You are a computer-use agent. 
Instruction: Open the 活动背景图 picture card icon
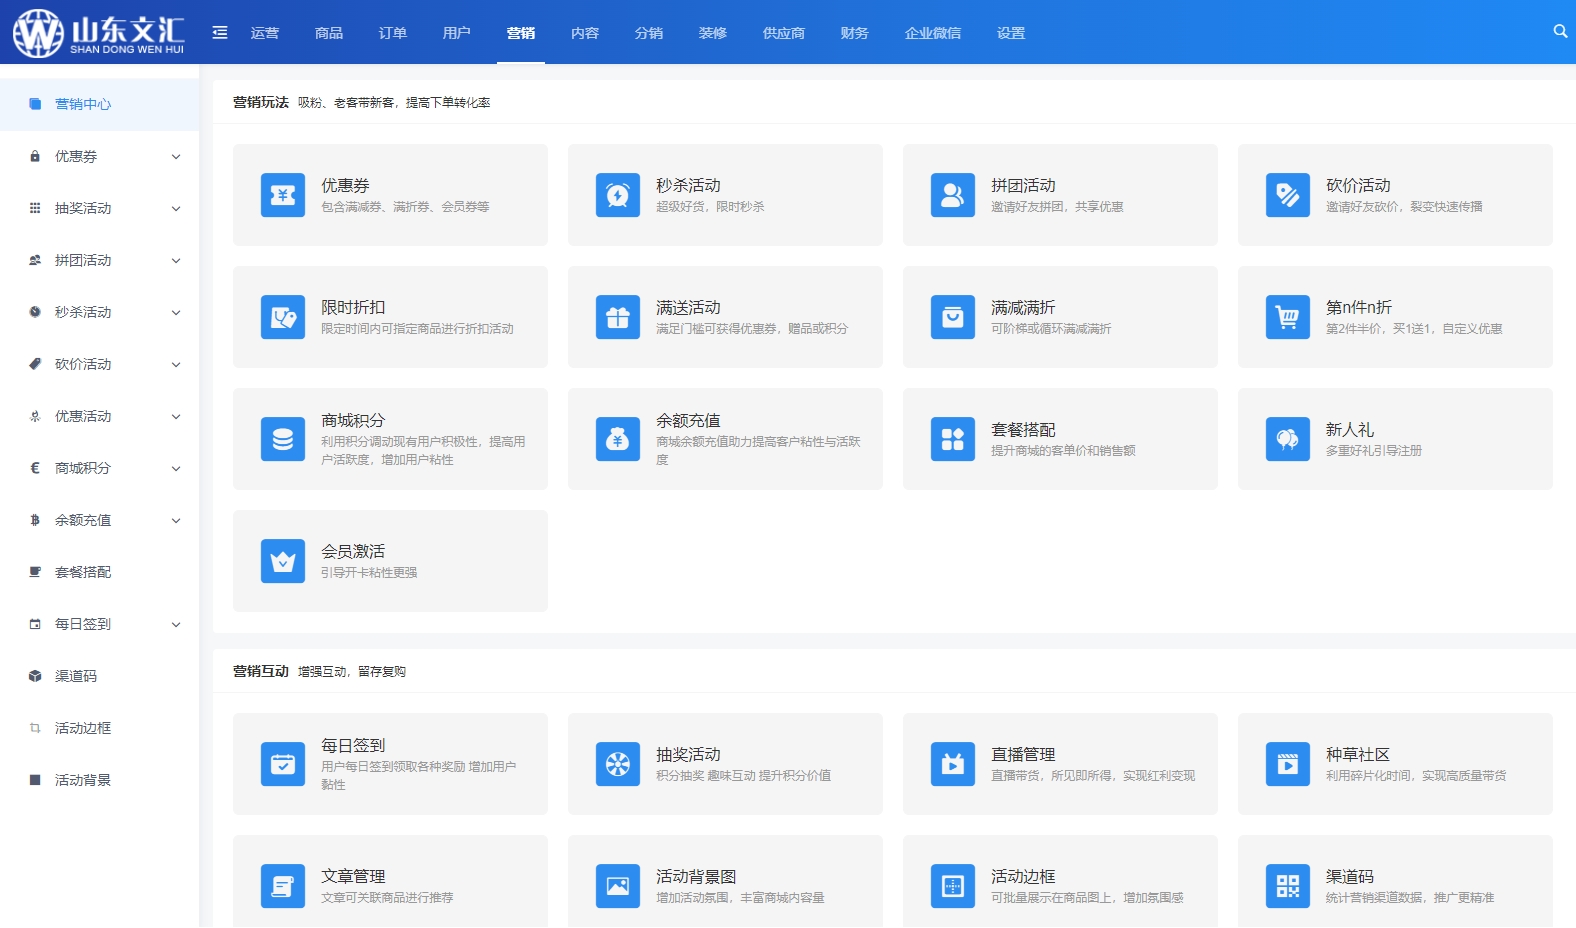click(618, 886)
